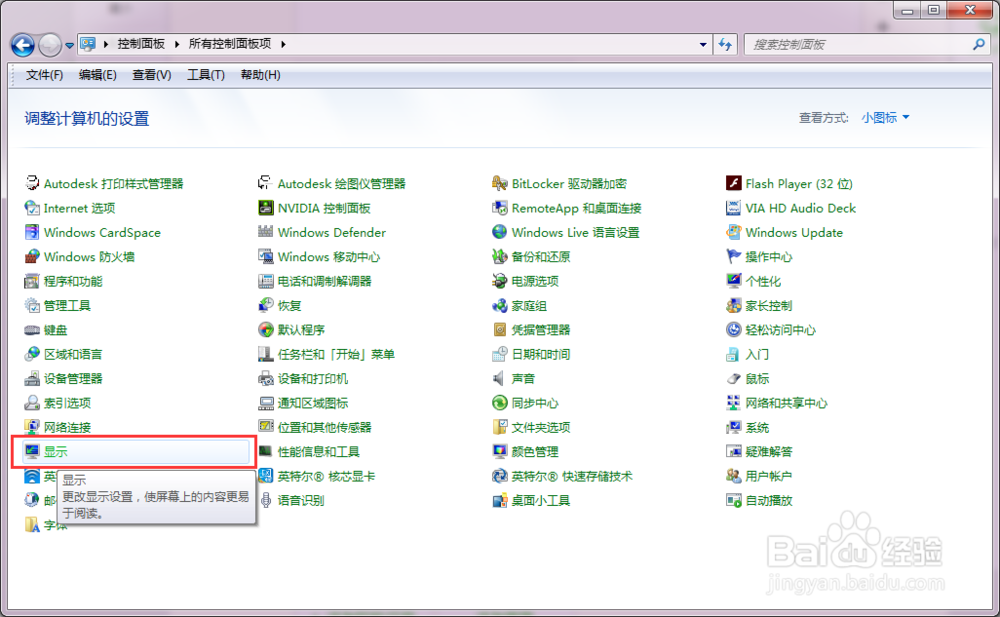Open the 工具(T) menu
This screenshot has width=1000, height=617.
point(205,75)
